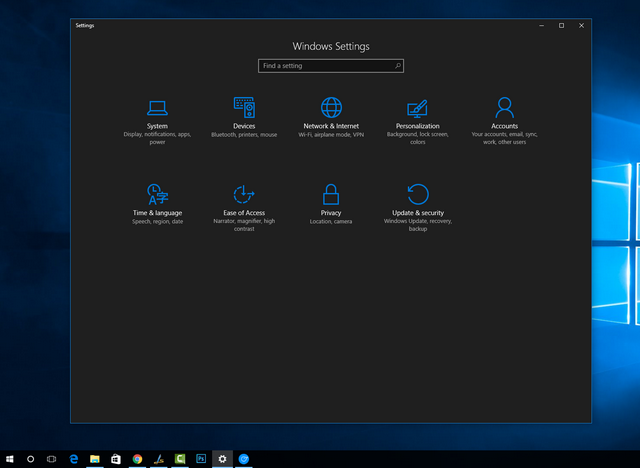
Task: Open Time & language settings
Action: click(157, 204)
